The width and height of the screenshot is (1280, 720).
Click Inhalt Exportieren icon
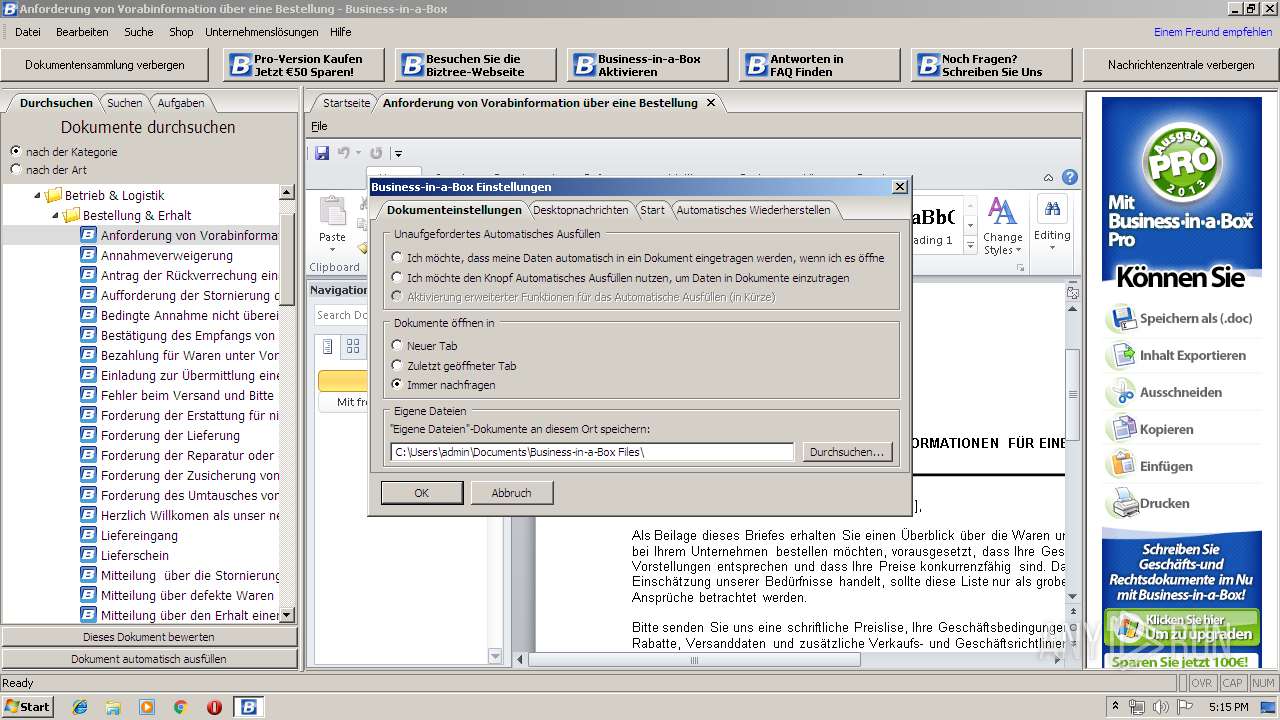tap(1122, 356)
